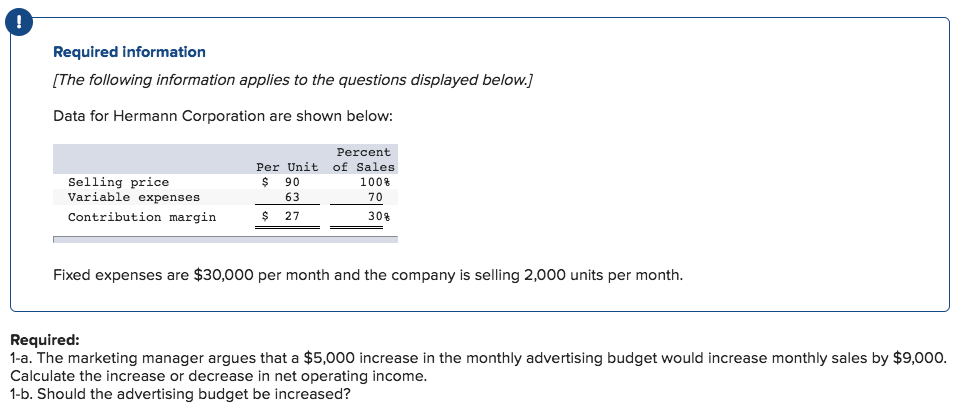Click the "Selling price" row label
This screenshot has width=967, height=415.
pos(118,182)
